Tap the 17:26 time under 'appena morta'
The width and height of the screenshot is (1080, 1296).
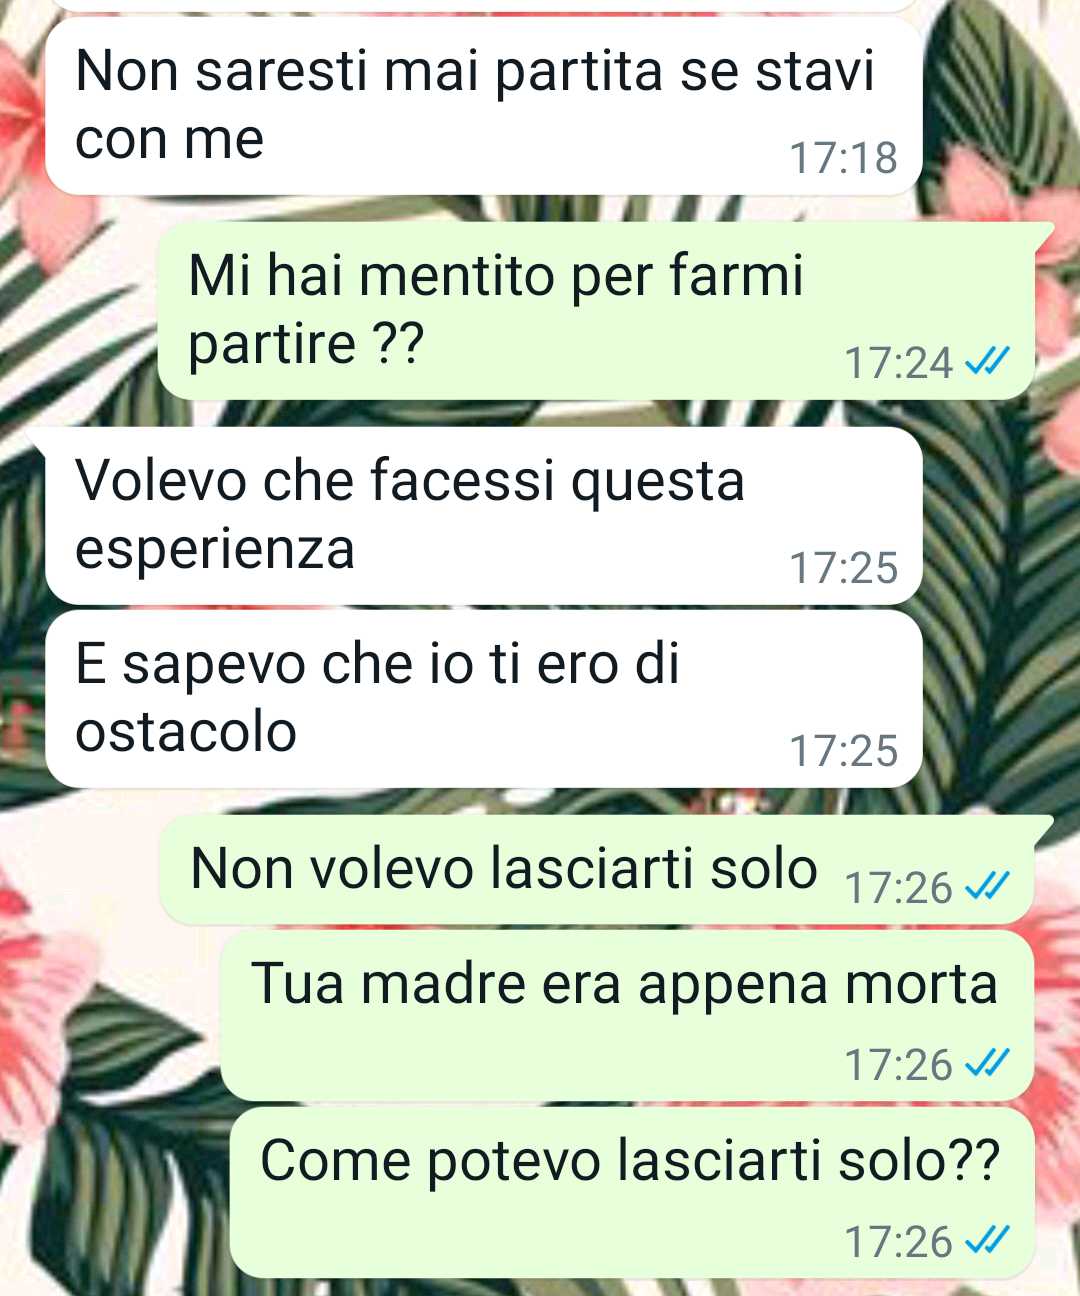[x=899, y=1065]
